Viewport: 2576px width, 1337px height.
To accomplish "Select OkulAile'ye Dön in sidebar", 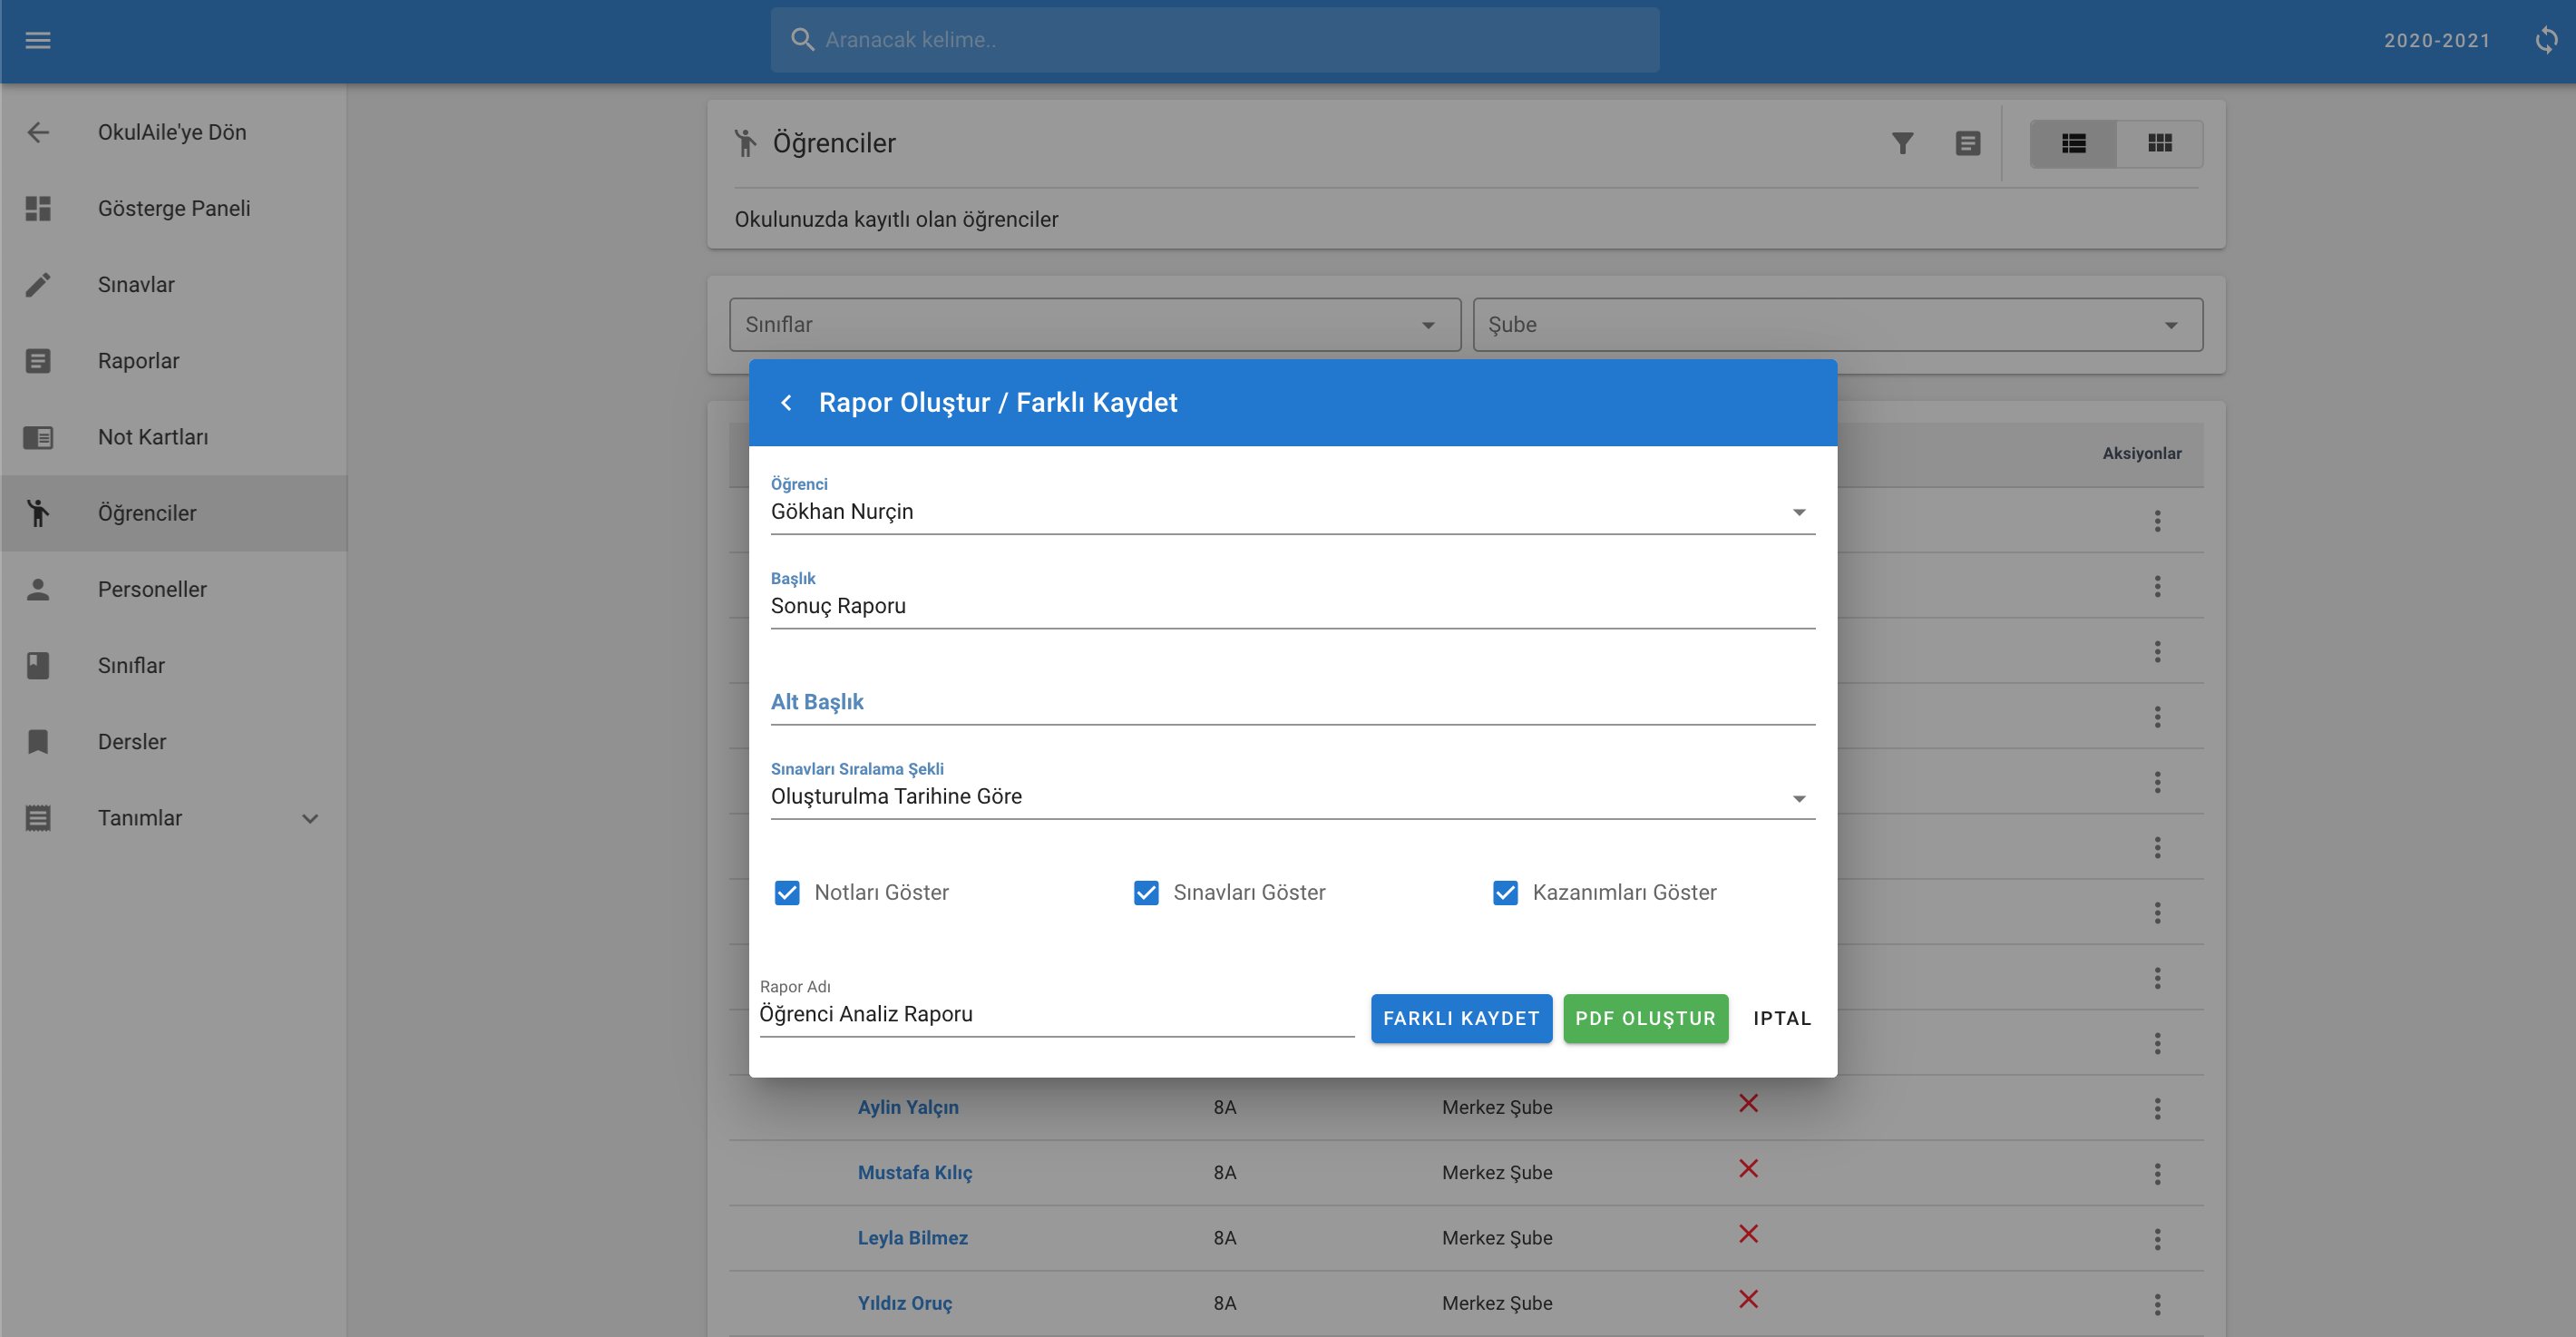I will (x=172, y=132).
